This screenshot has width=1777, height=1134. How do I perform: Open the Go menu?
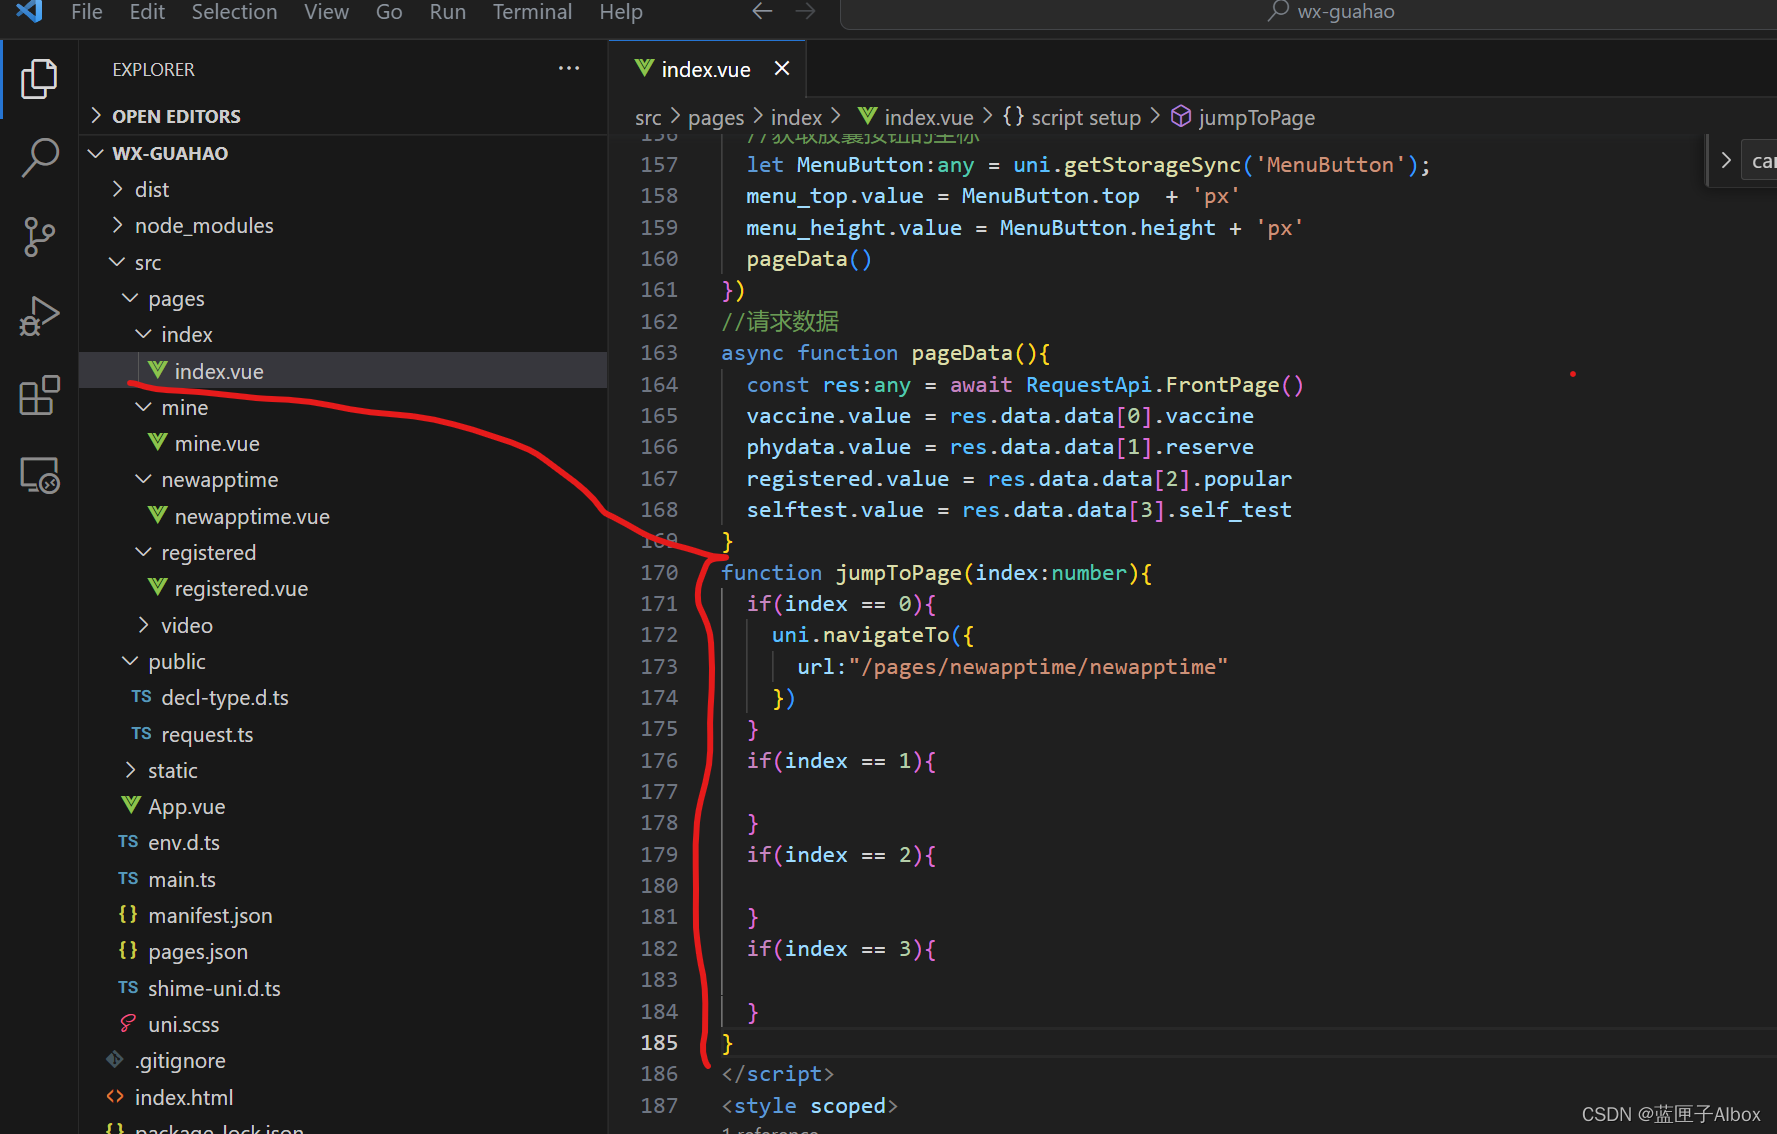coord(389,12)
